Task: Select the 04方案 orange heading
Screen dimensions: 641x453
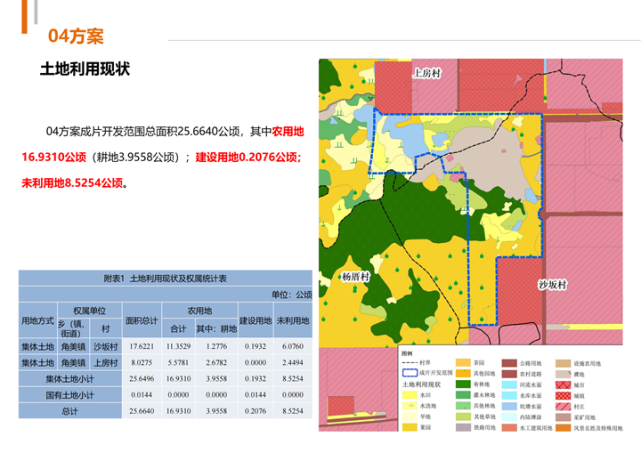Action: click(76, 36)
